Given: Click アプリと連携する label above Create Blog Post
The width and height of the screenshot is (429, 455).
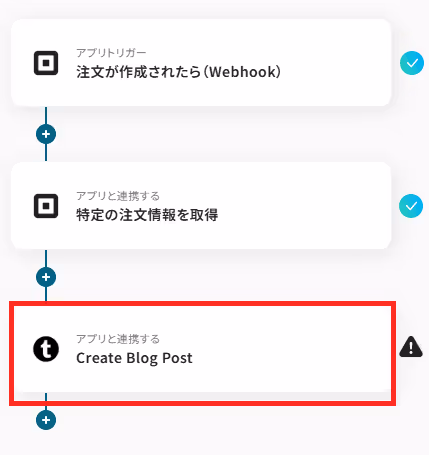Looking at the screenshot, I should 118,339.
